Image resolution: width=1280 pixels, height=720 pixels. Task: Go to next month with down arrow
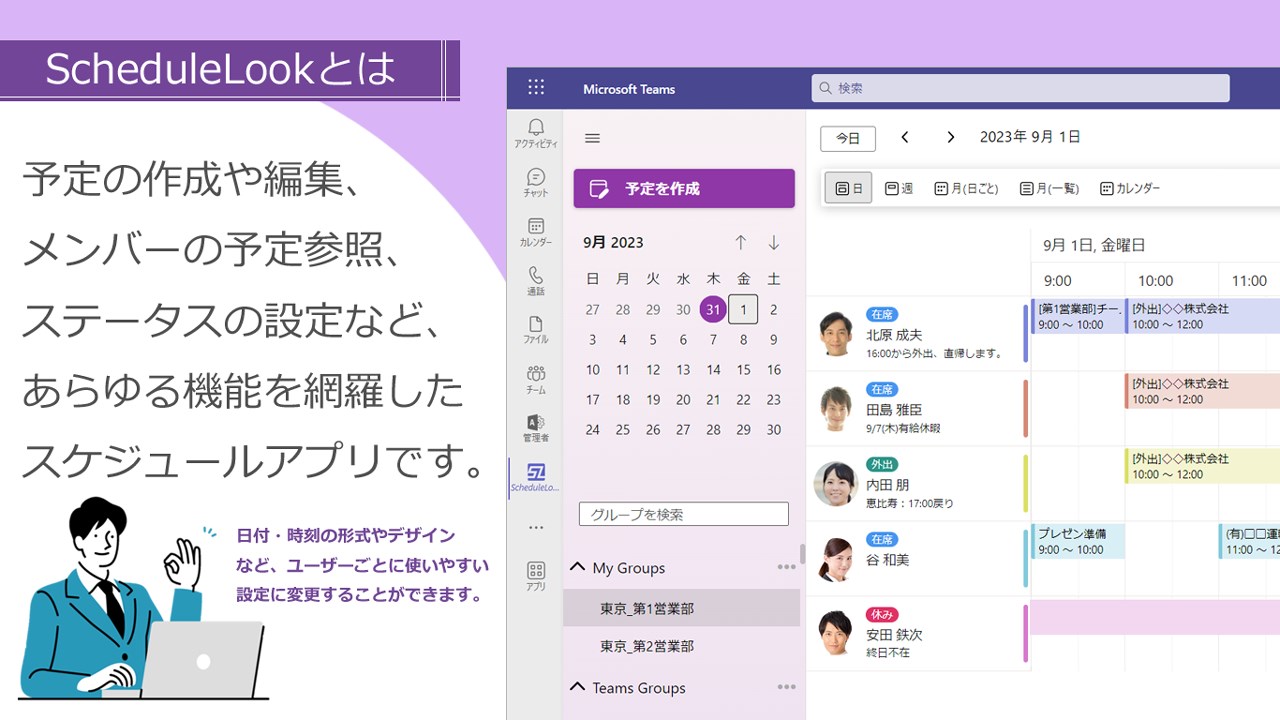coord(774,242)
